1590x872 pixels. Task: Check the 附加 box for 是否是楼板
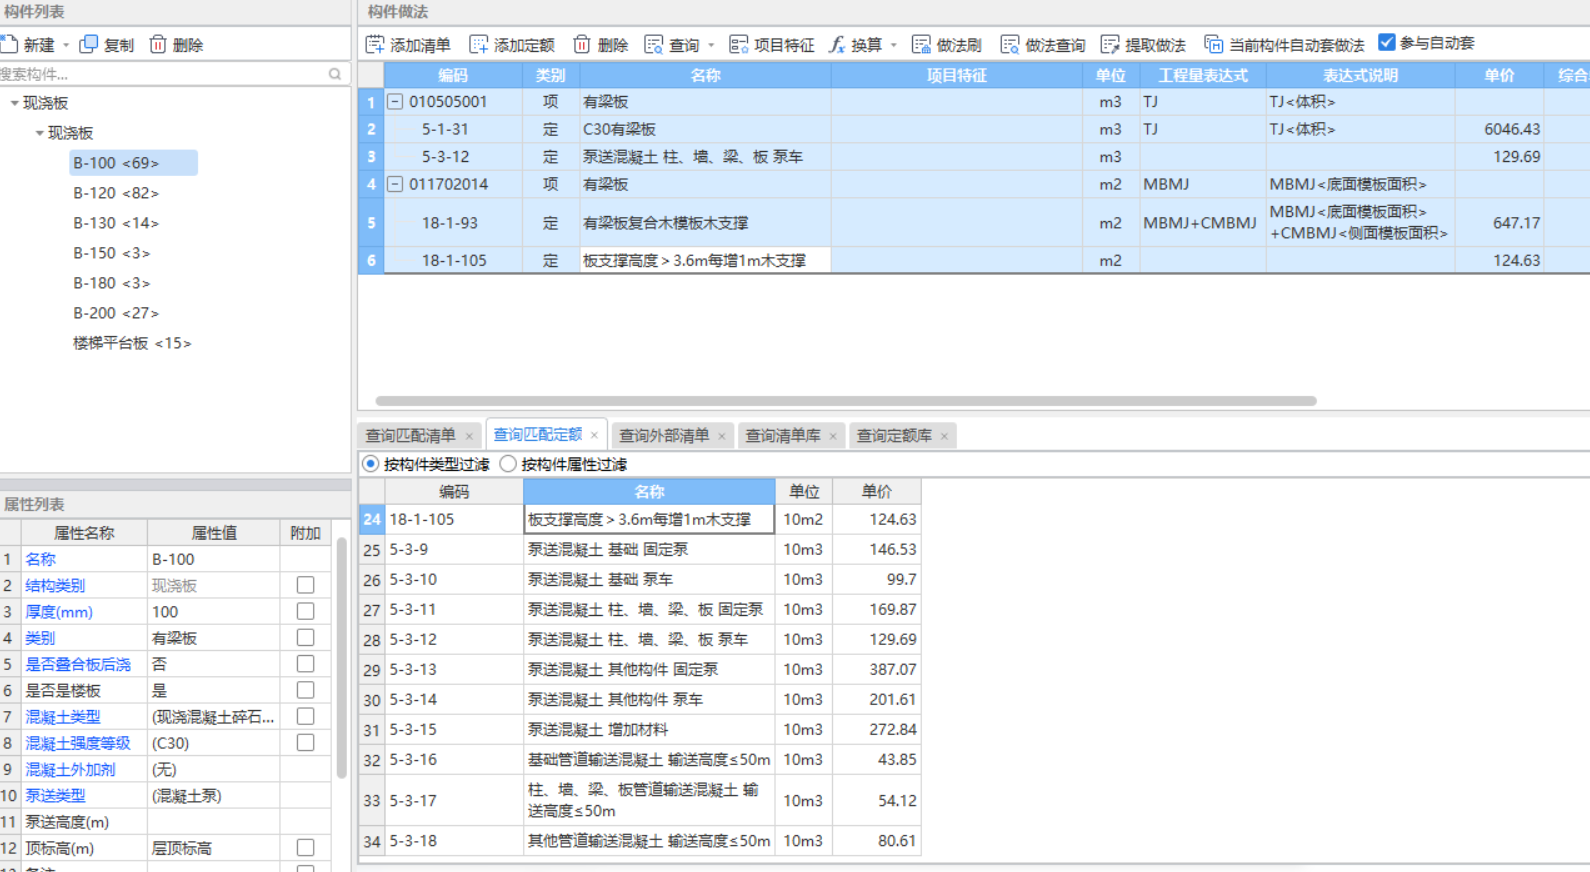[x=306, y=690]
